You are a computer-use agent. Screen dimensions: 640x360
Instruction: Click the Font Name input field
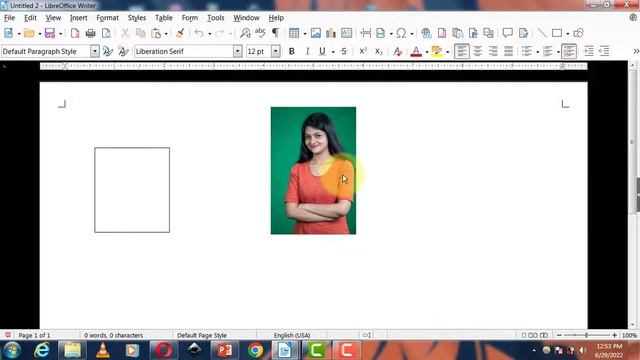184,51
